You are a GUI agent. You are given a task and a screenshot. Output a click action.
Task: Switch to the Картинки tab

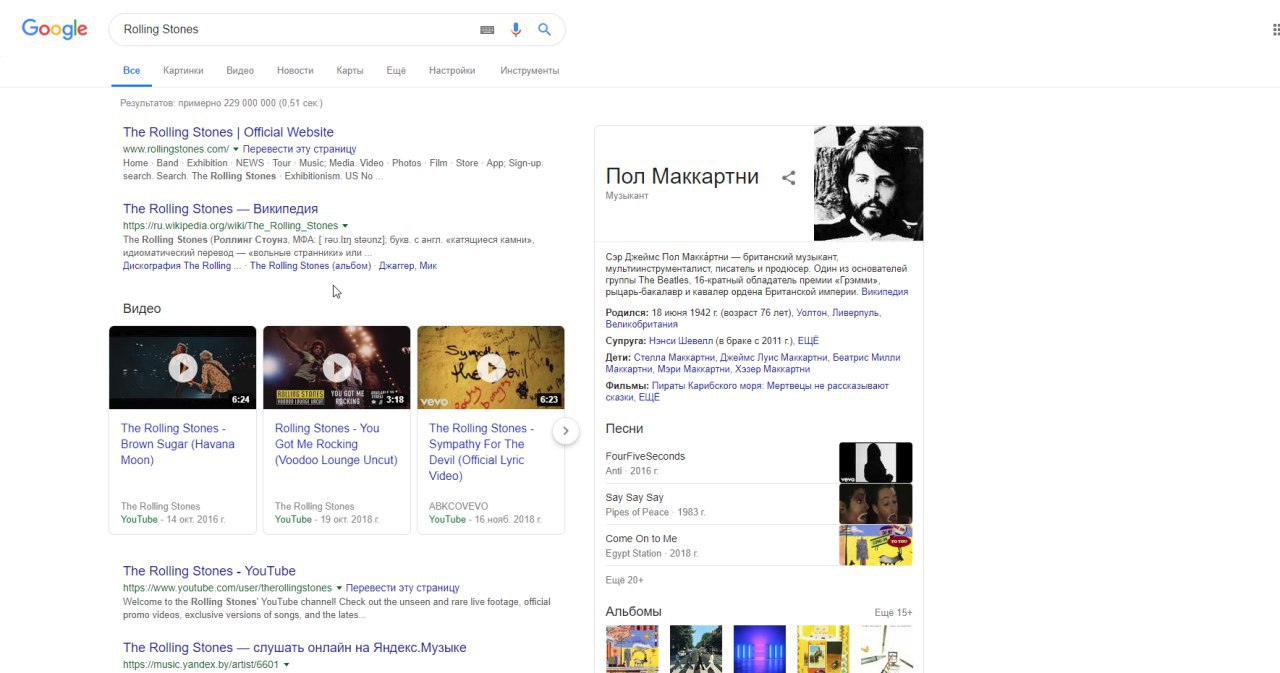[x=183, y=71]
